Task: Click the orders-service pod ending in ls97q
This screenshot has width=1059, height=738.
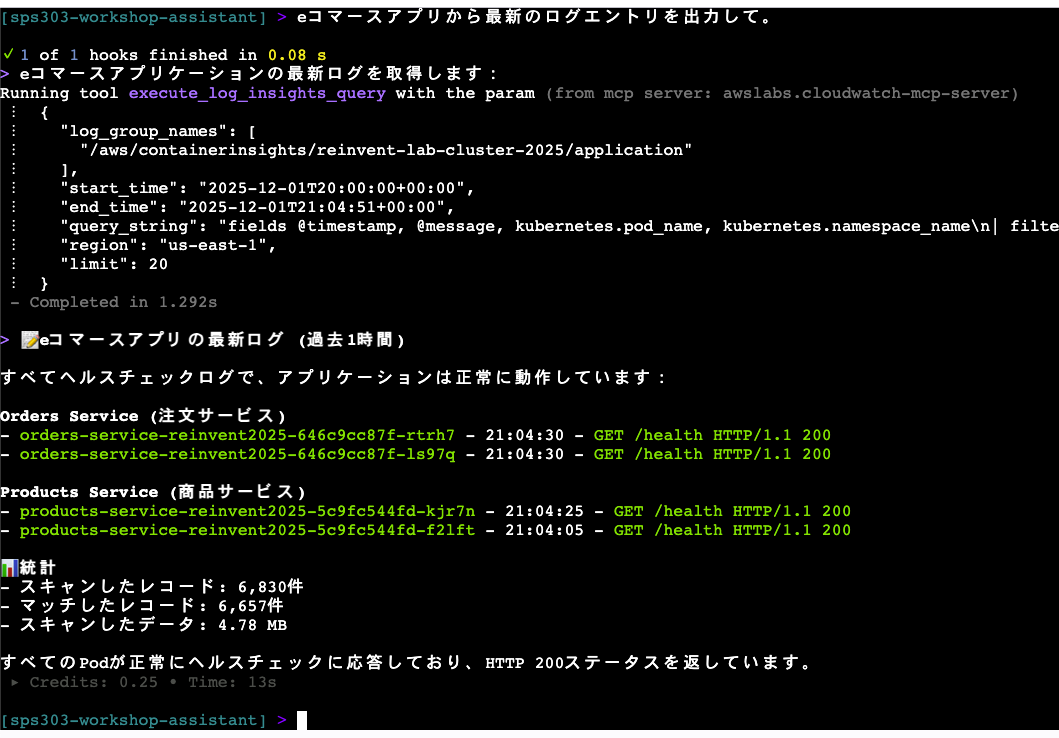Action: pos(237,454)
